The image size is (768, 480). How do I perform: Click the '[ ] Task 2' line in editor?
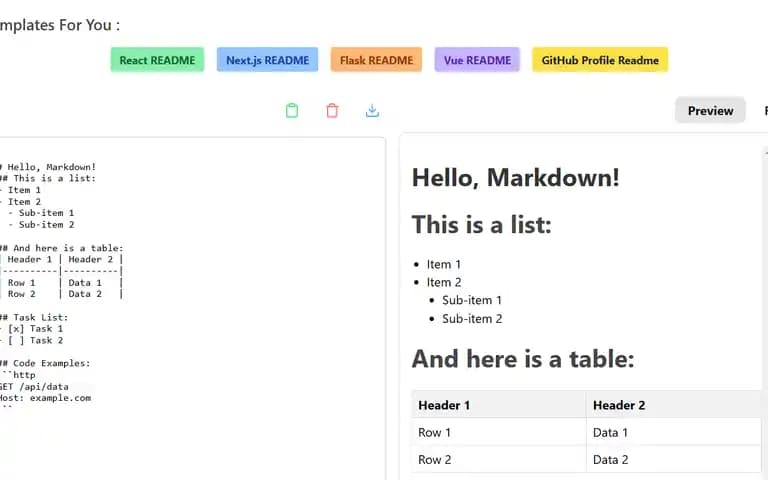[x=31, y=340]
